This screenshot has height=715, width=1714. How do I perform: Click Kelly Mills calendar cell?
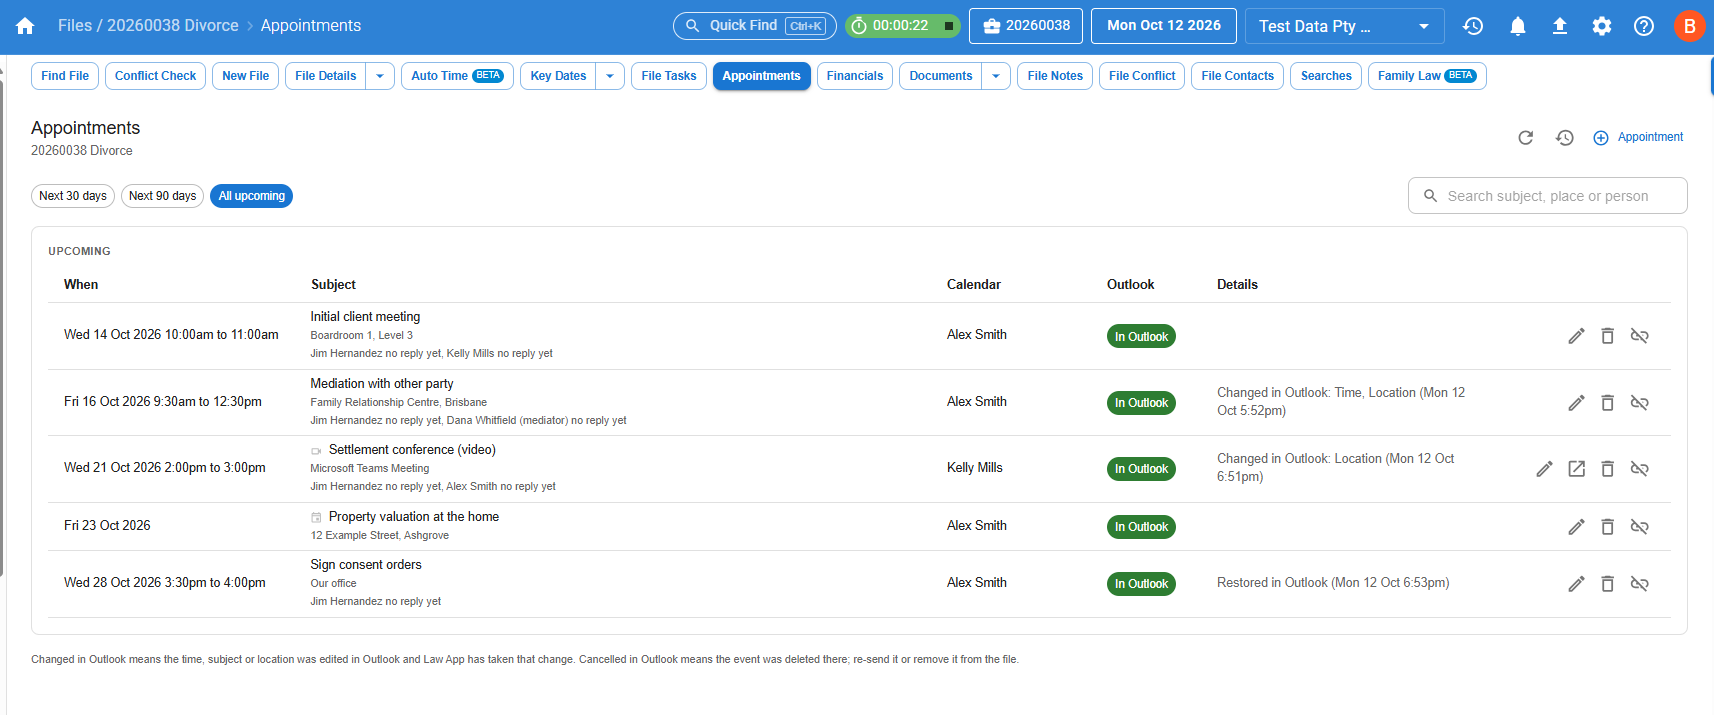(975, 468)
